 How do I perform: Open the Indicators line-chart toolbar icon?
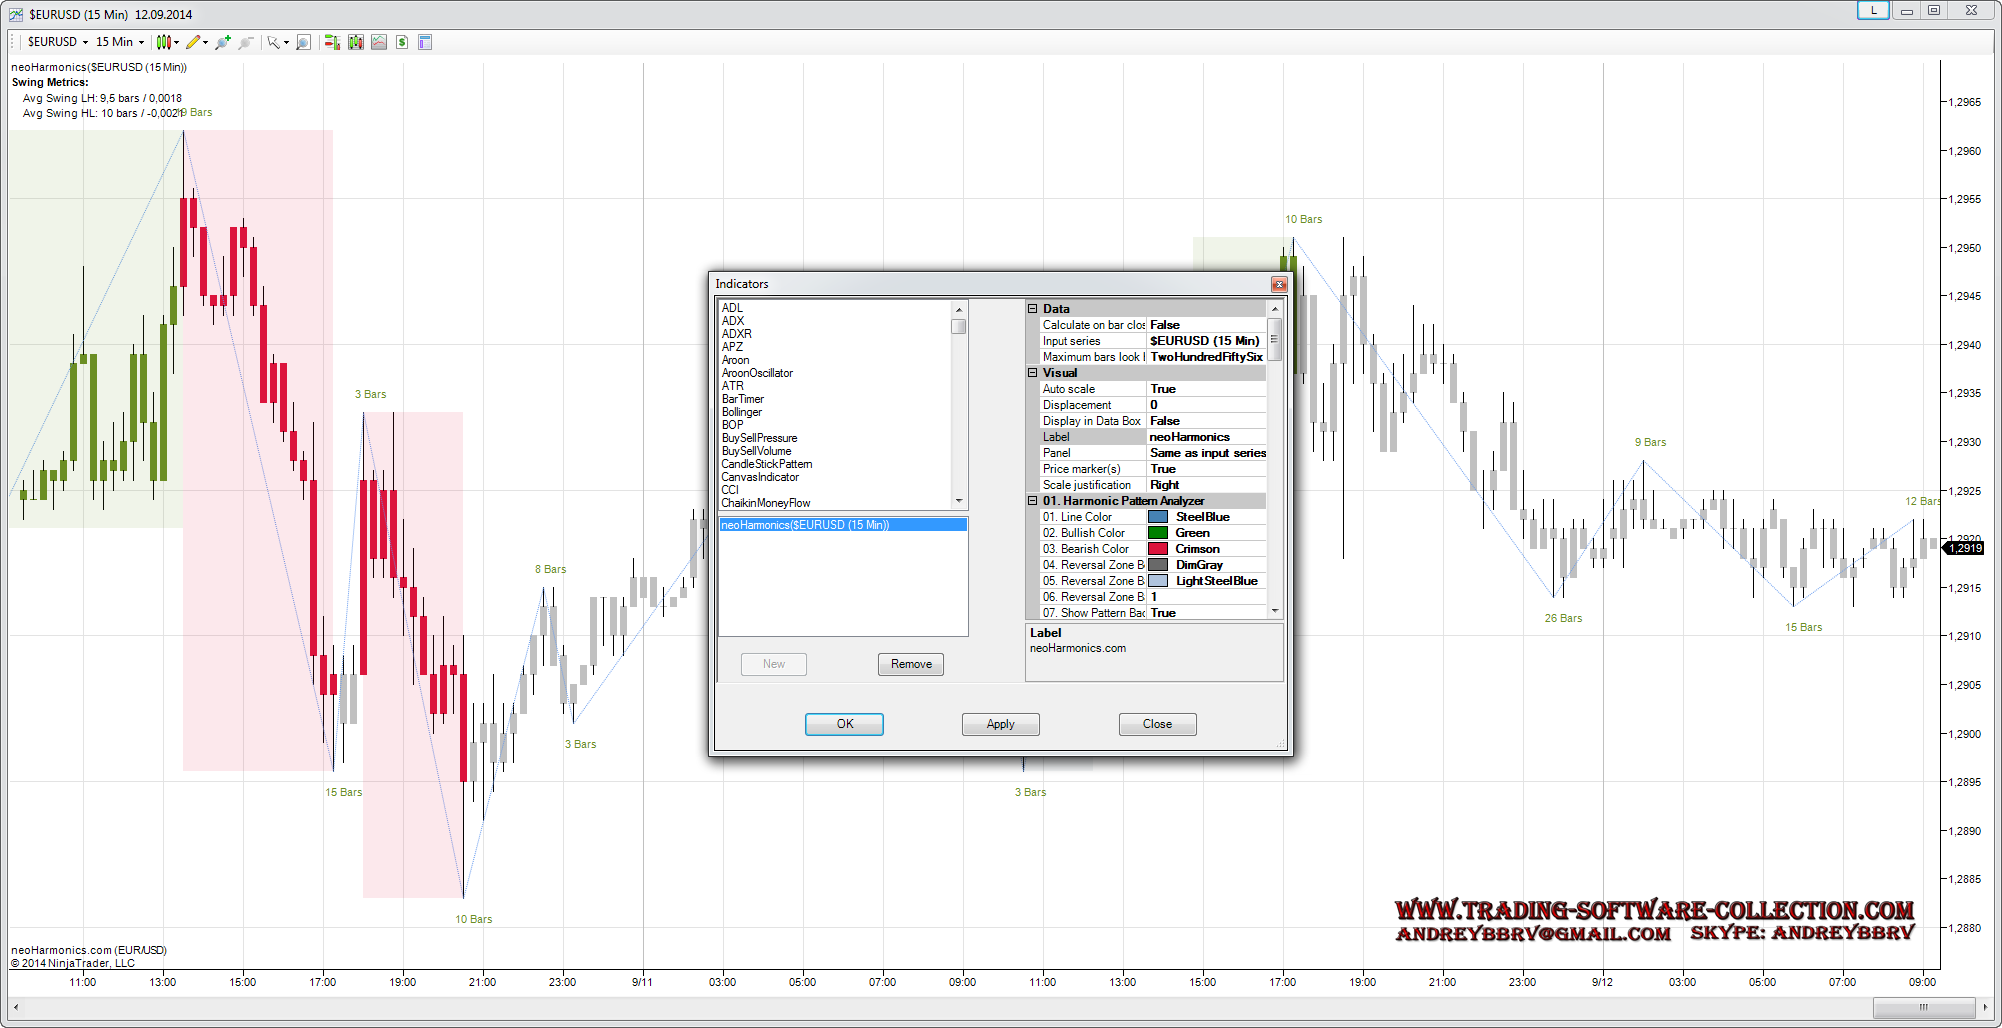[x=379, y=42]
